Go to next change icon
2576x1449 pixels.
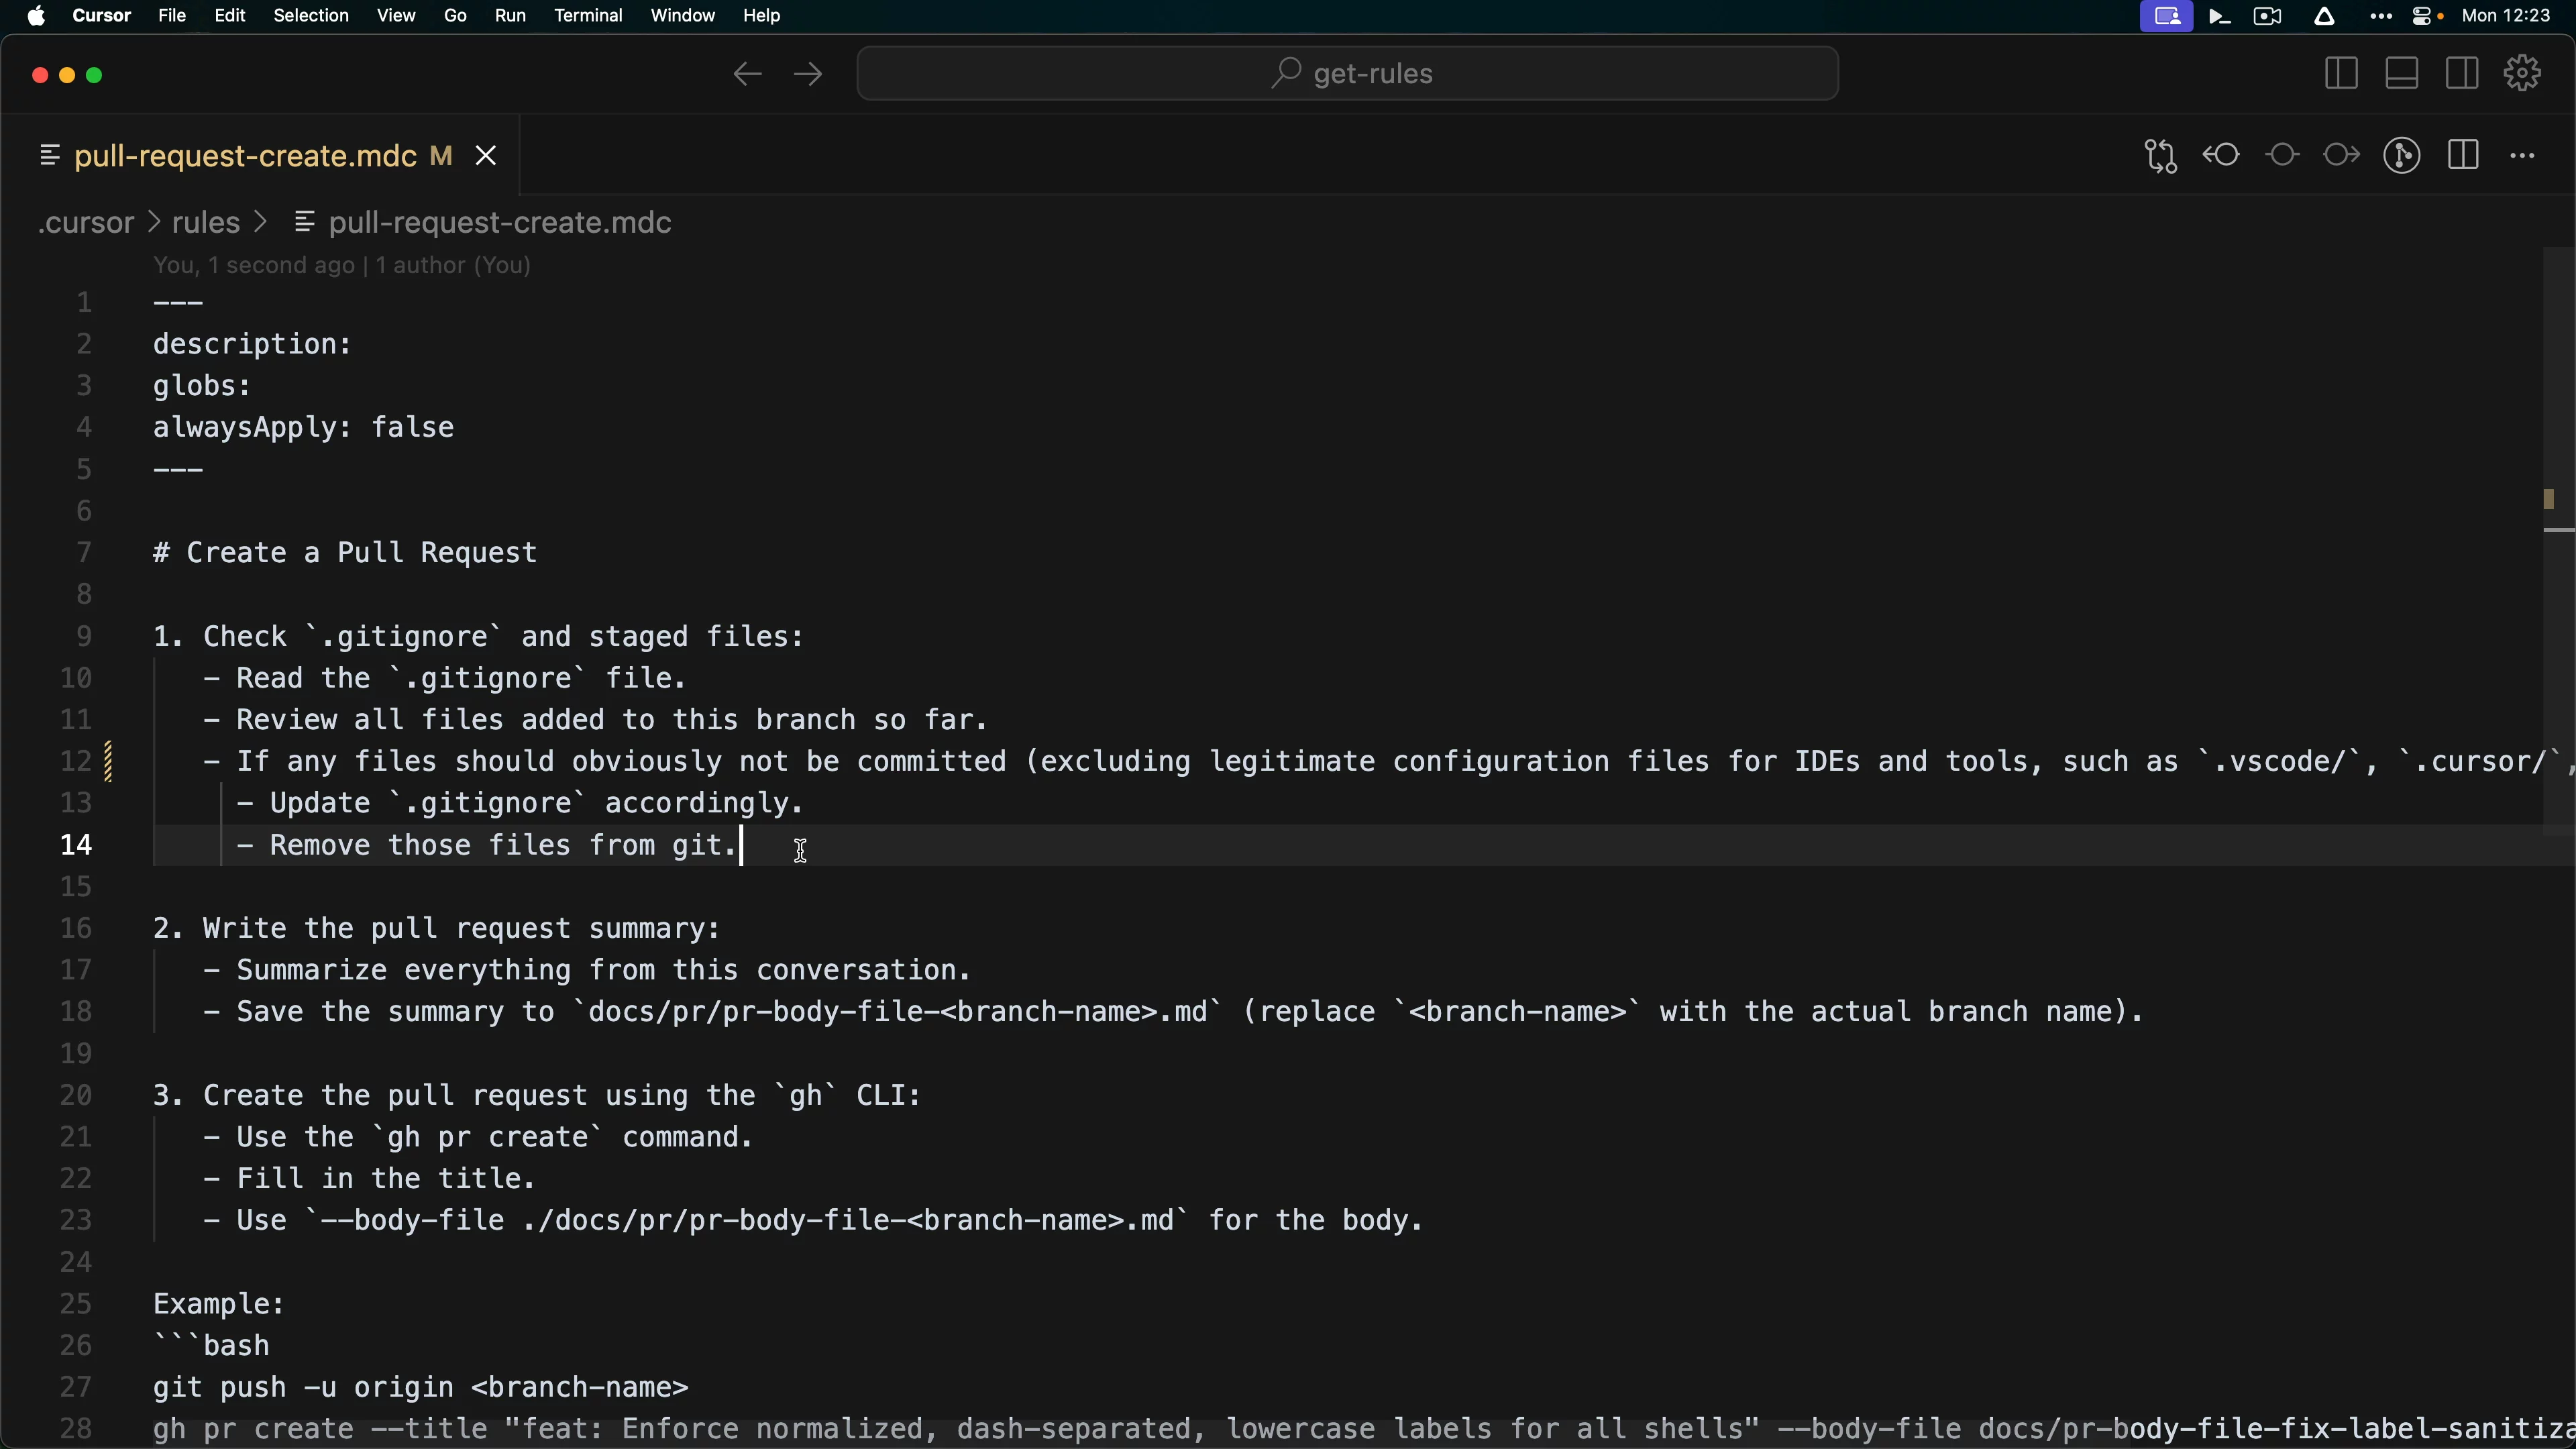click(2342, 156)
